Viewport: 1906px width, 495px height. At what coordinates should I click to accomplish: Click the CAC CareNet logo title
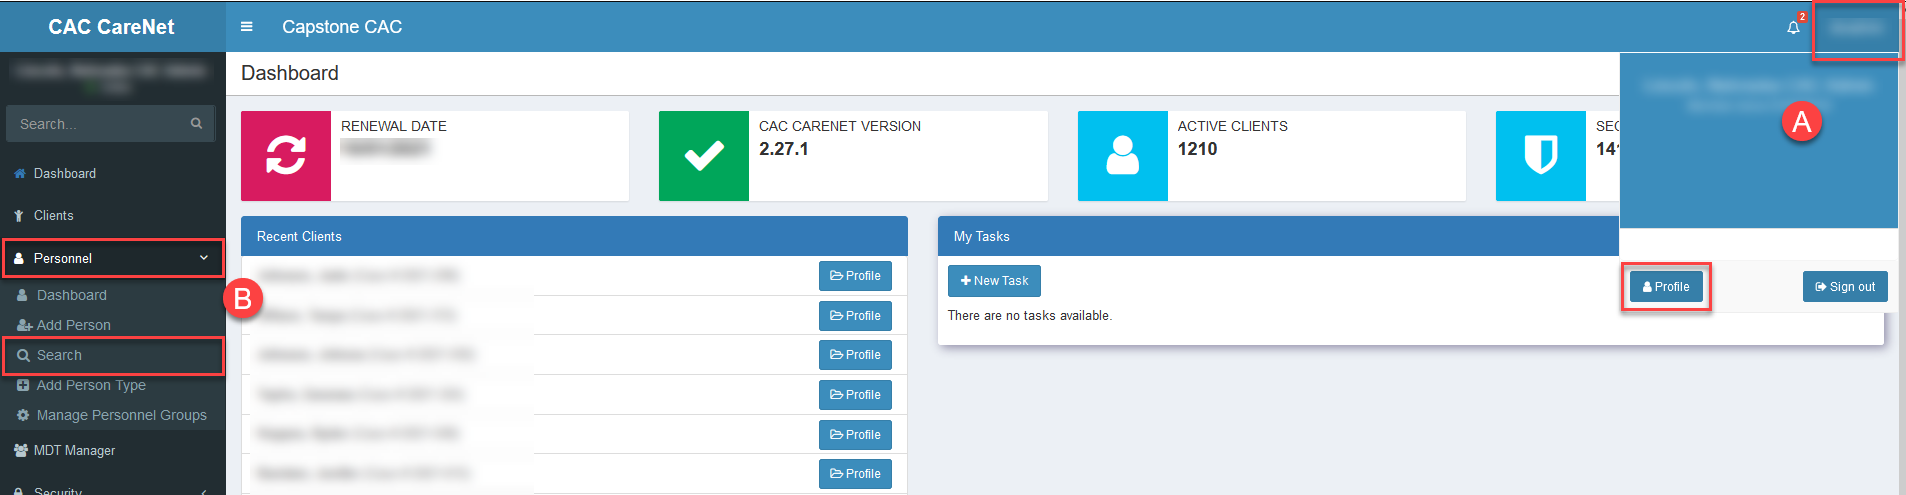(111, 27)
